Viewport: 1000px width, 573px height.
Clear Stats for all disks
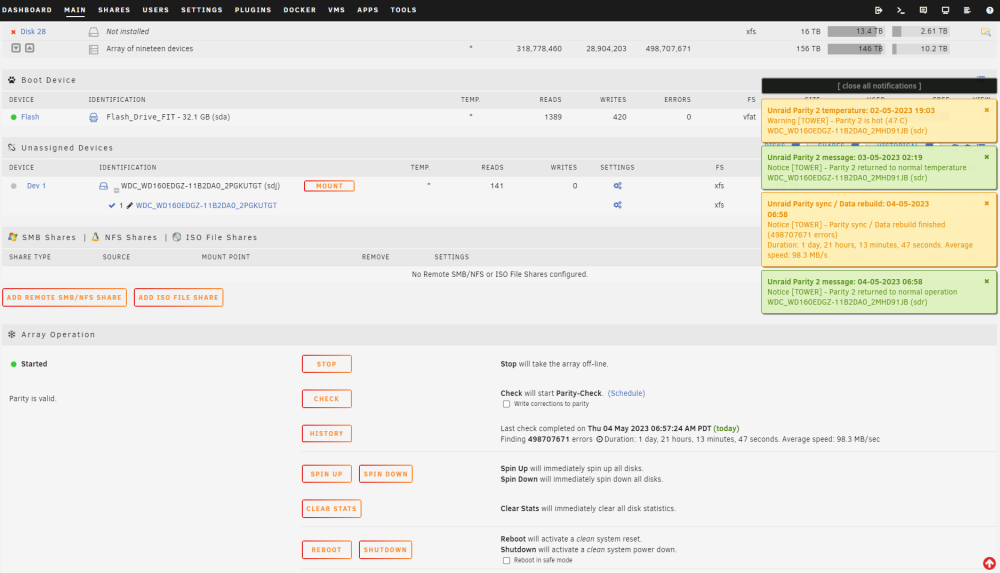tap(332, 509)
